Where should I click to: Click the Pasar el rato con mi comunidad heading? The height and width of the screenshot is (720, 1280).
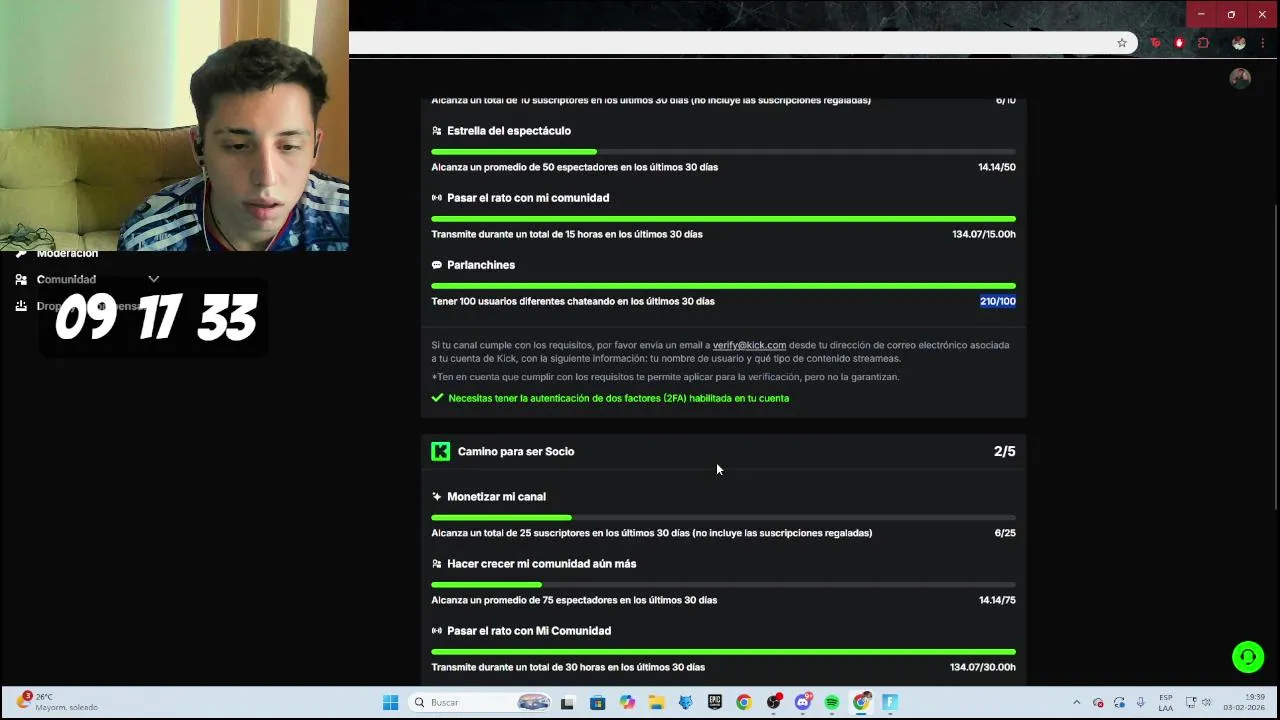tap(528, 198)
